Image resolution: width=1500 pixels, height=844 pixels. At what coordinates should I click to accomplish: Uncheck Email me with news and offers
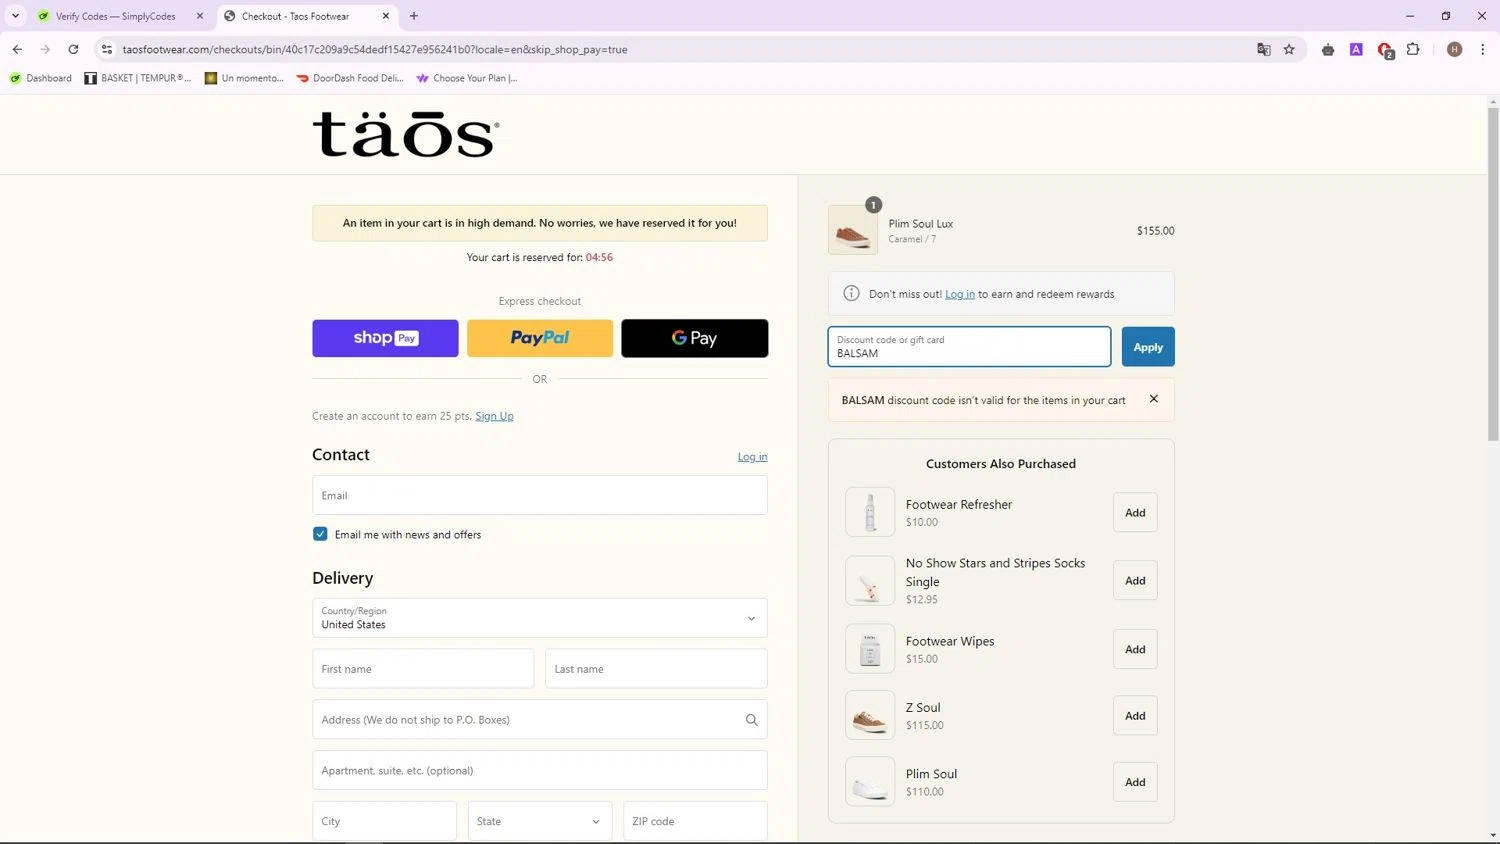coord(320,534)
